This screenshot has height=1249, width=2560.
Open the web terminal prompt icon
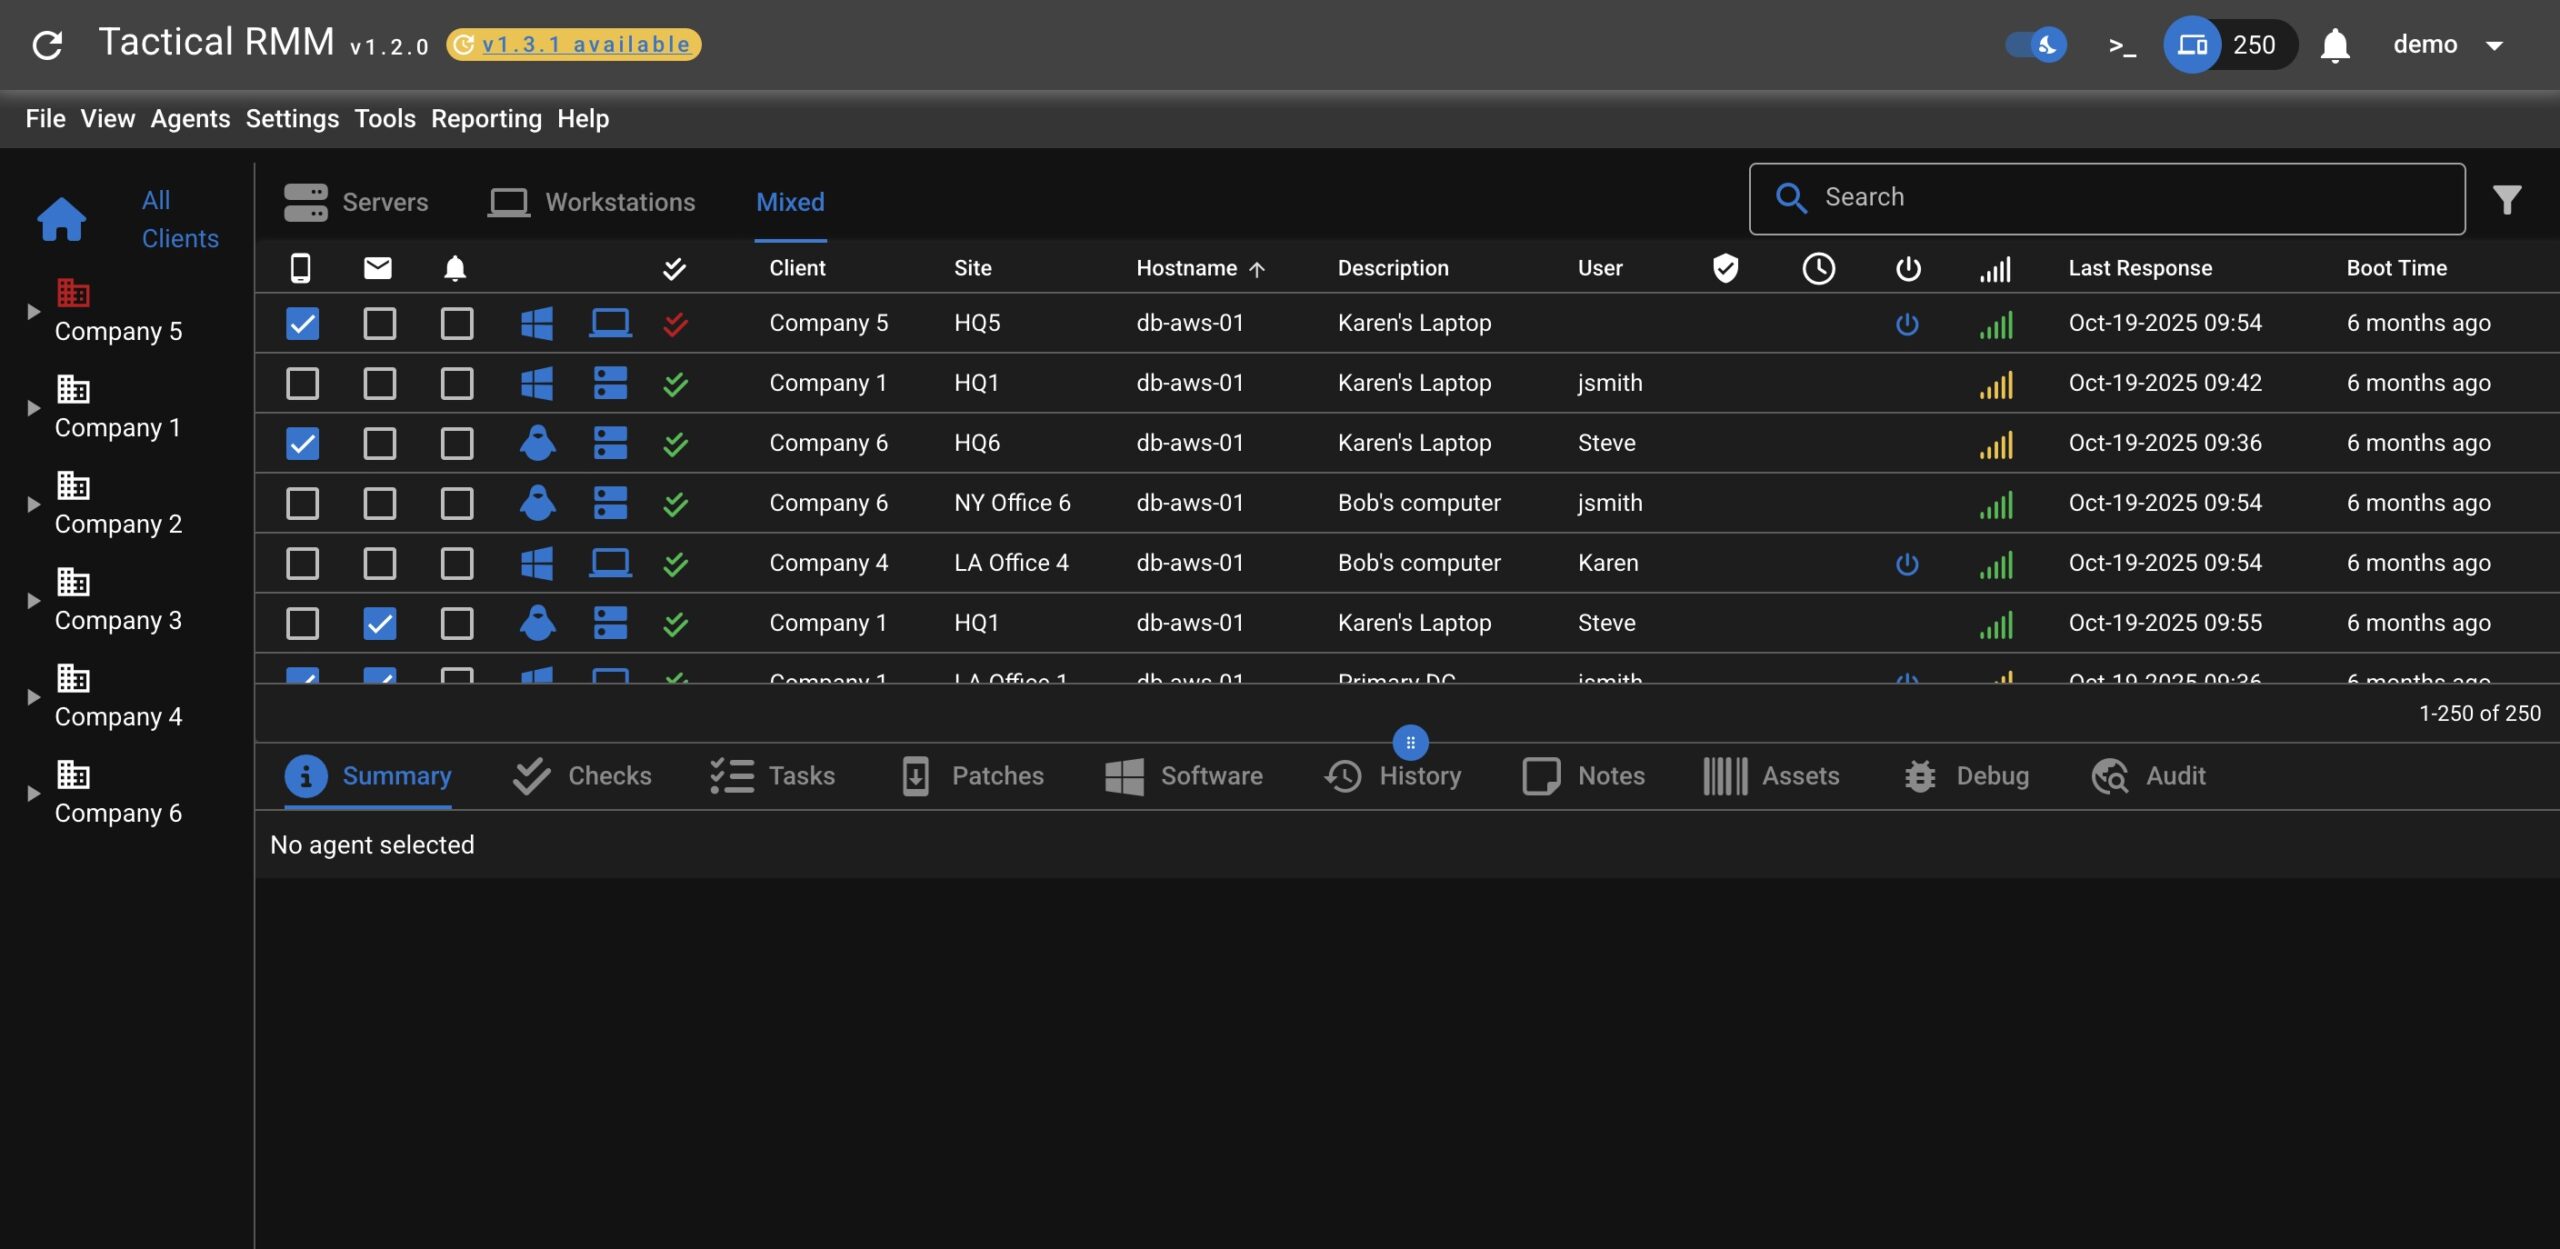pyautogui.click(x=2121, y=45)
